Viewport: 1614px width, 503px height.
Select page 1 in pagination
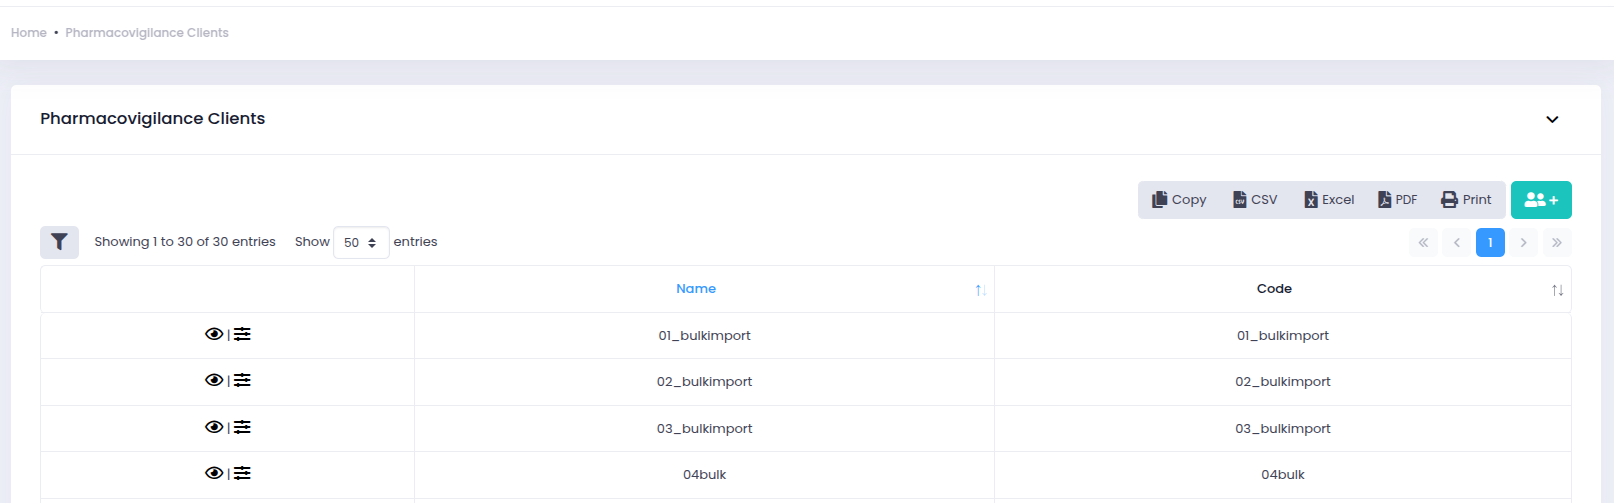[x=1490, y=242]
